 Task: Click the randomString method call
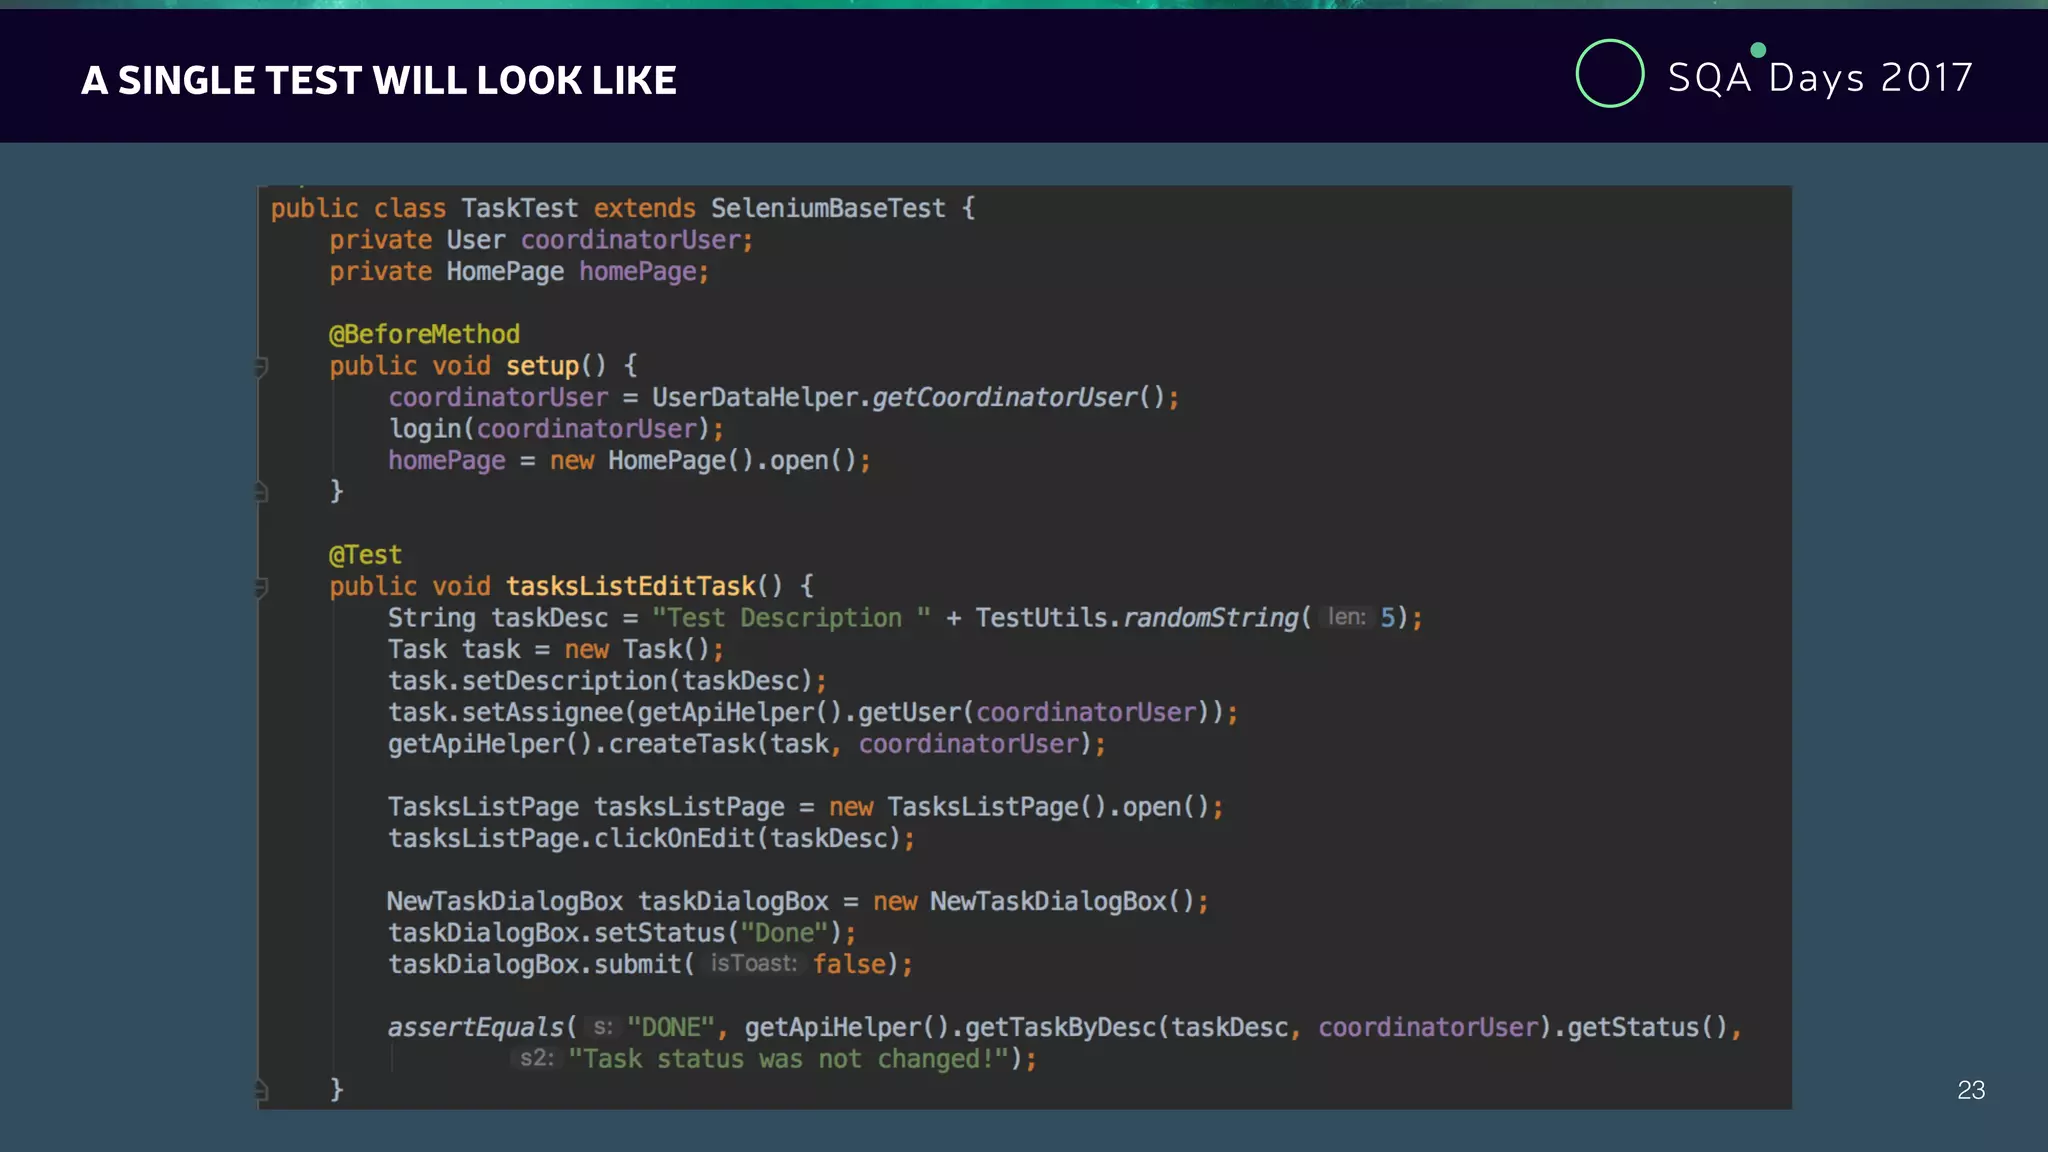1210,618
